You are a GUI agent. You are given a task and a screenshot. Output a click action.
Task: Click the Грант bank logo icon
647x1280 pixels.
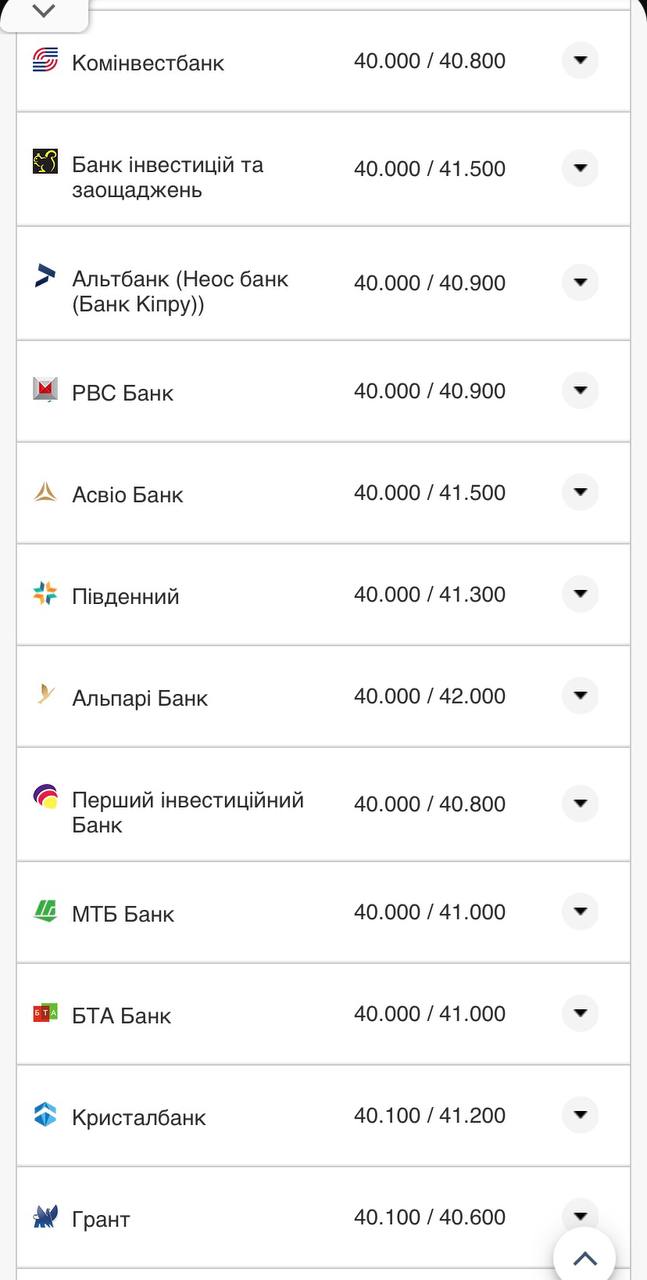[x=45, y=1217]
